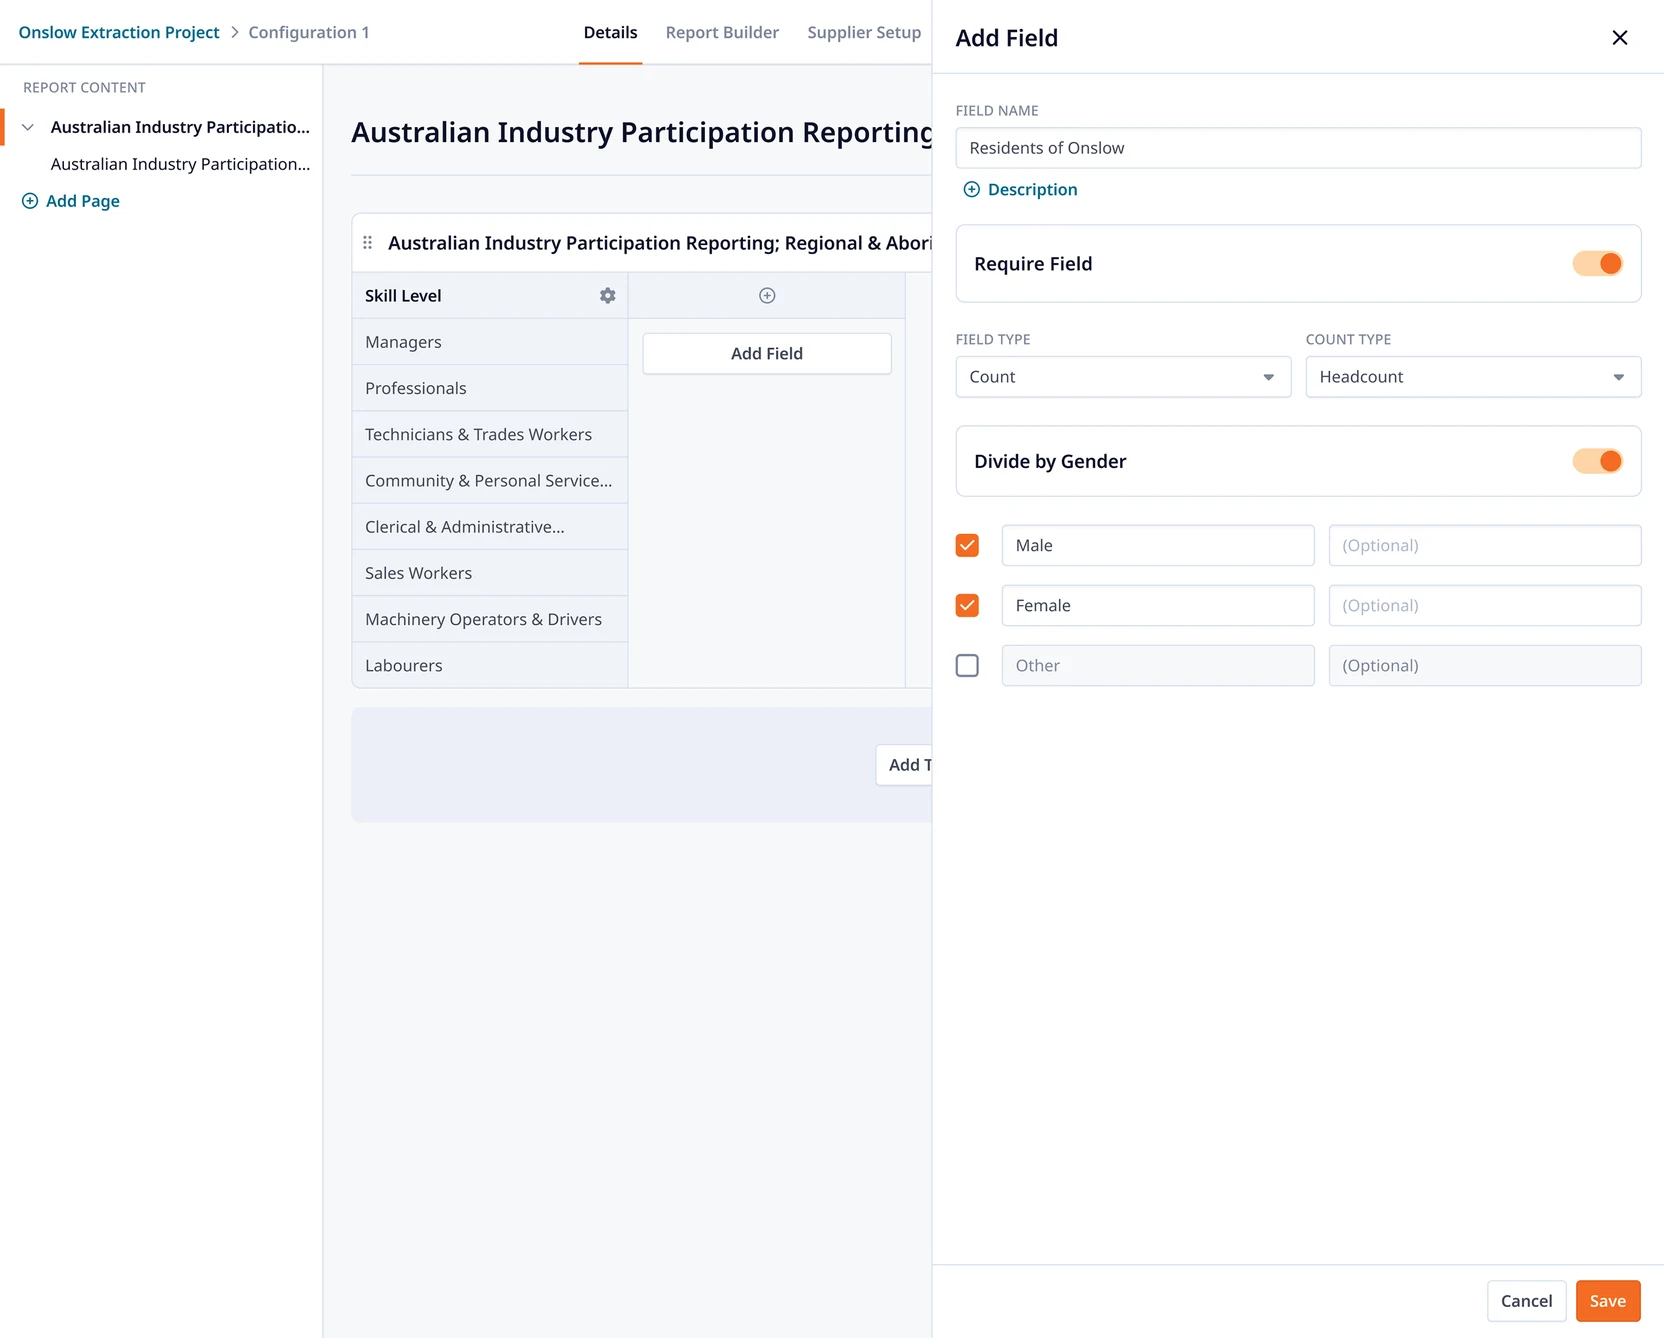Click the plus icon to add a column

click(x=767, y=296)
